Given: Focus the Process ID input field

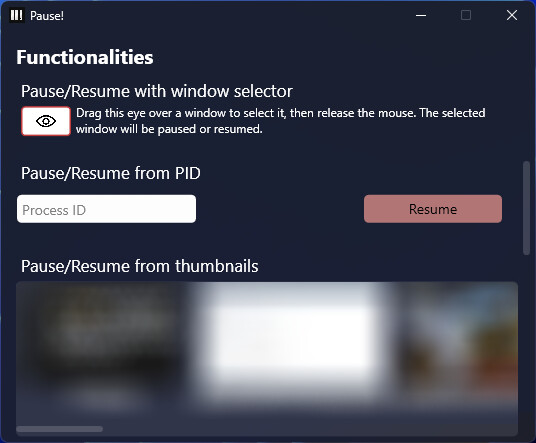Looking at the screenshot, I should click(x=106, y=209).
